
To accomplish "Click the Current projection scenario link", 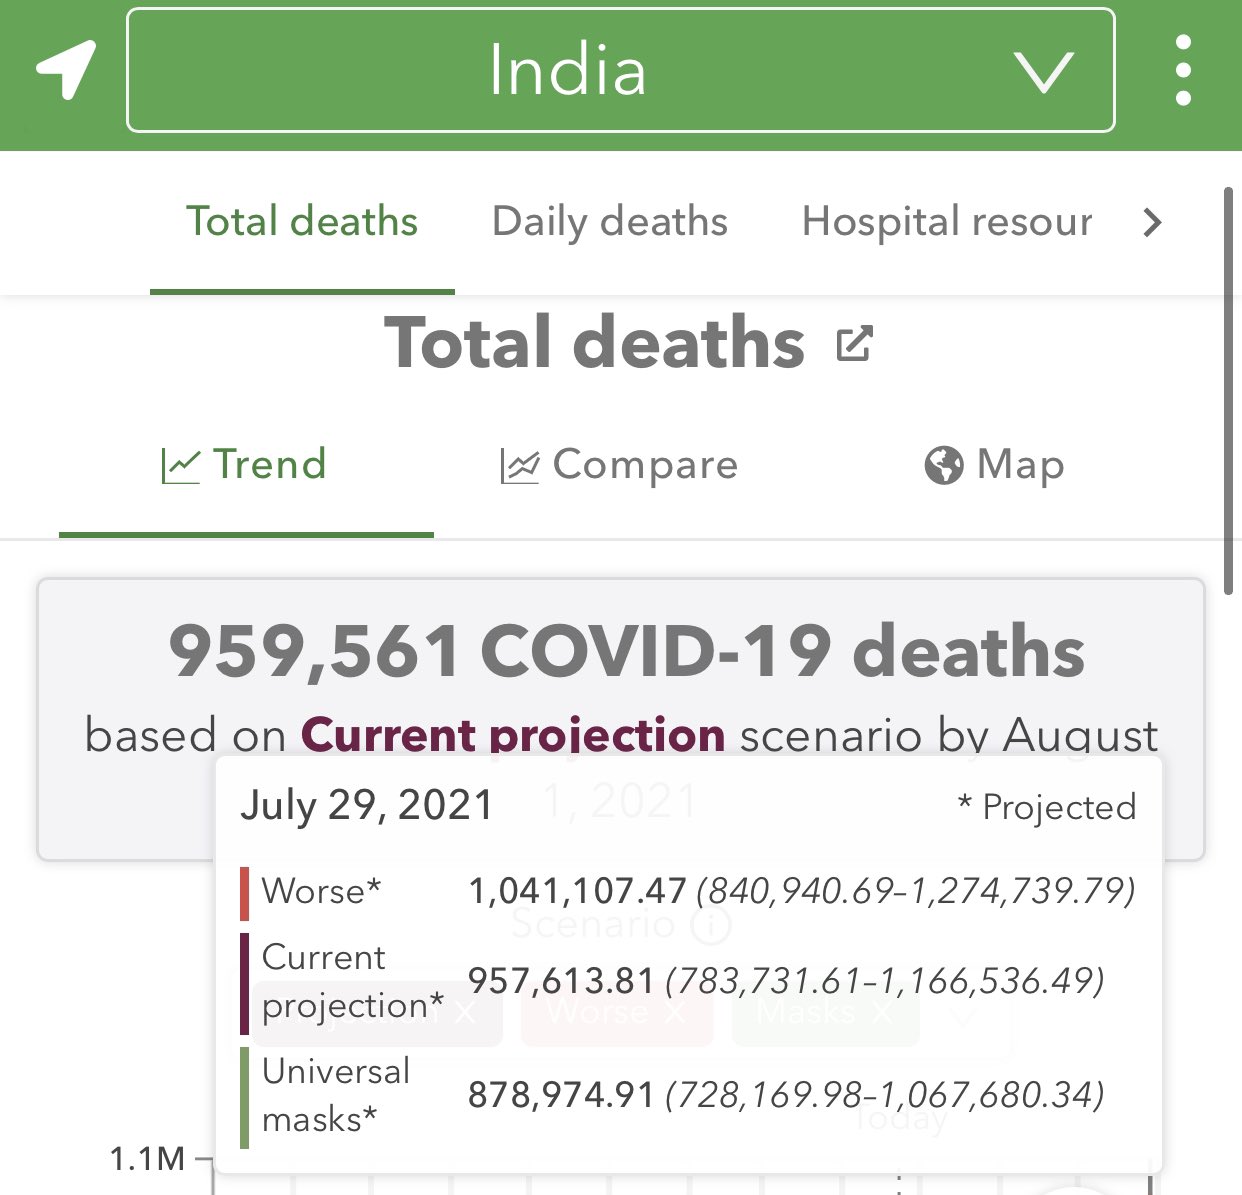I will click(513, 735).
